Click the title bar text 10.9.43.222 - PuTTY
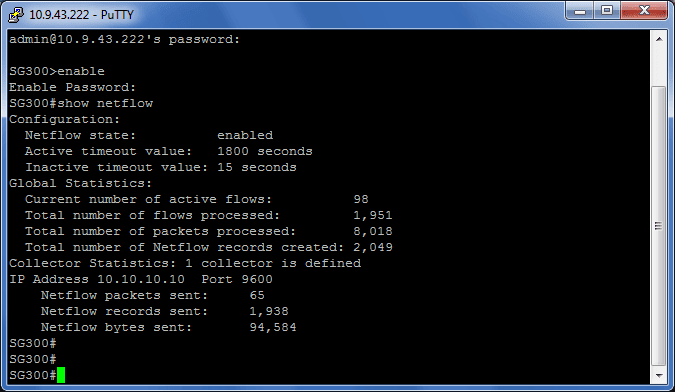The image size is (675, 392). [x=81, y=15]
